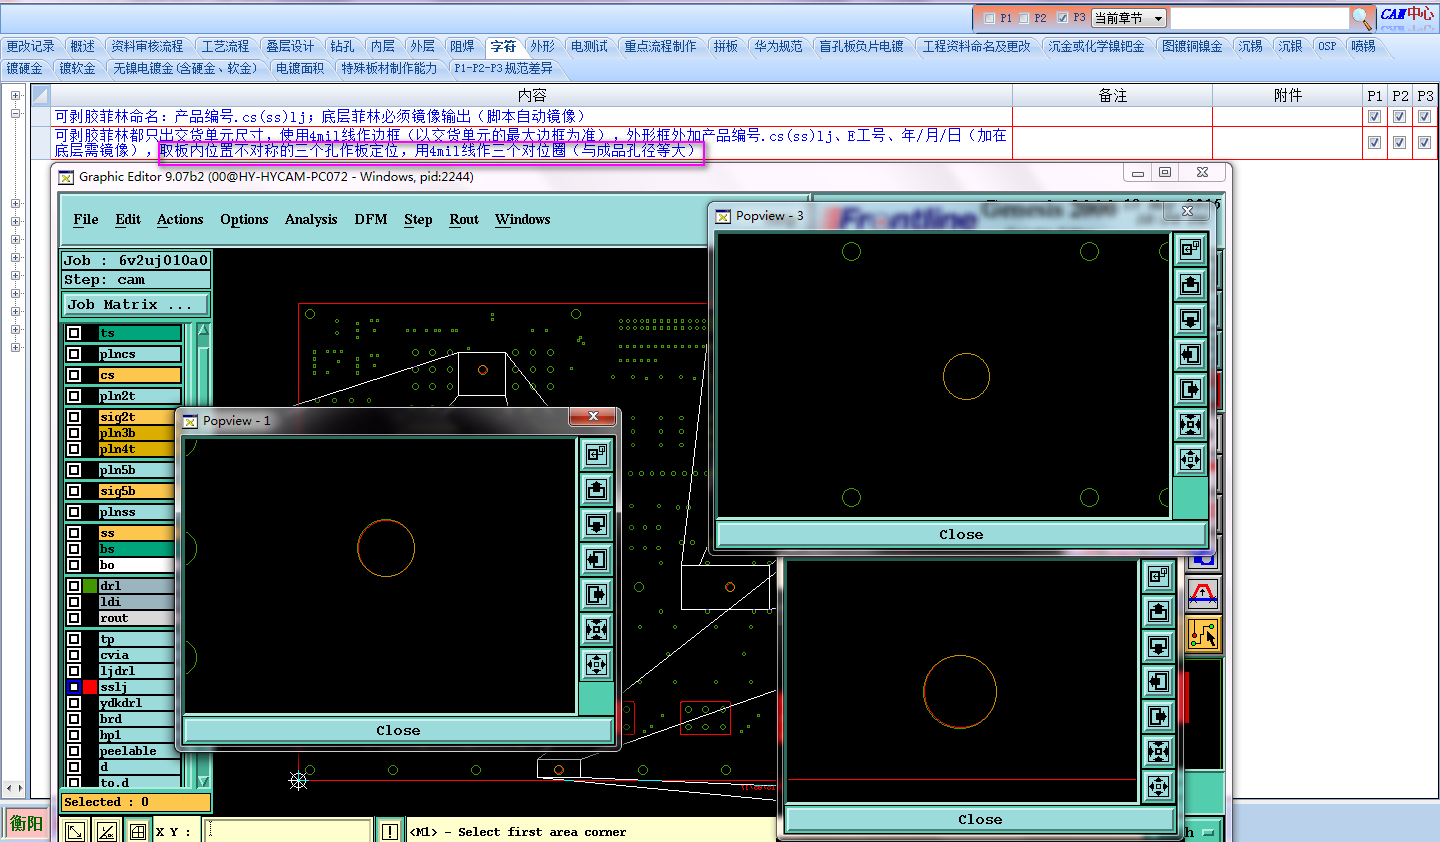Image resolution: width=1440 pixels, height=842 pixels.
Task: Zoom in icon in Popview - 3
Action: pos(1190,425)
